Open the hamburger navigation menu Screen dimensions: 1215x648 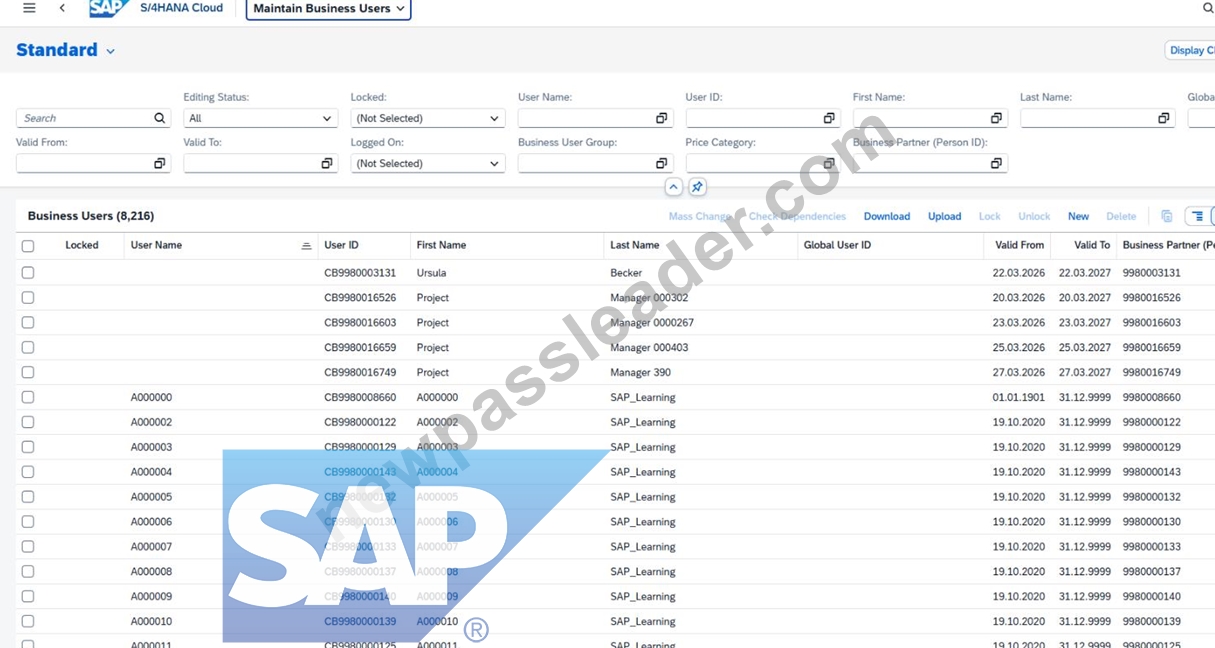29,8
